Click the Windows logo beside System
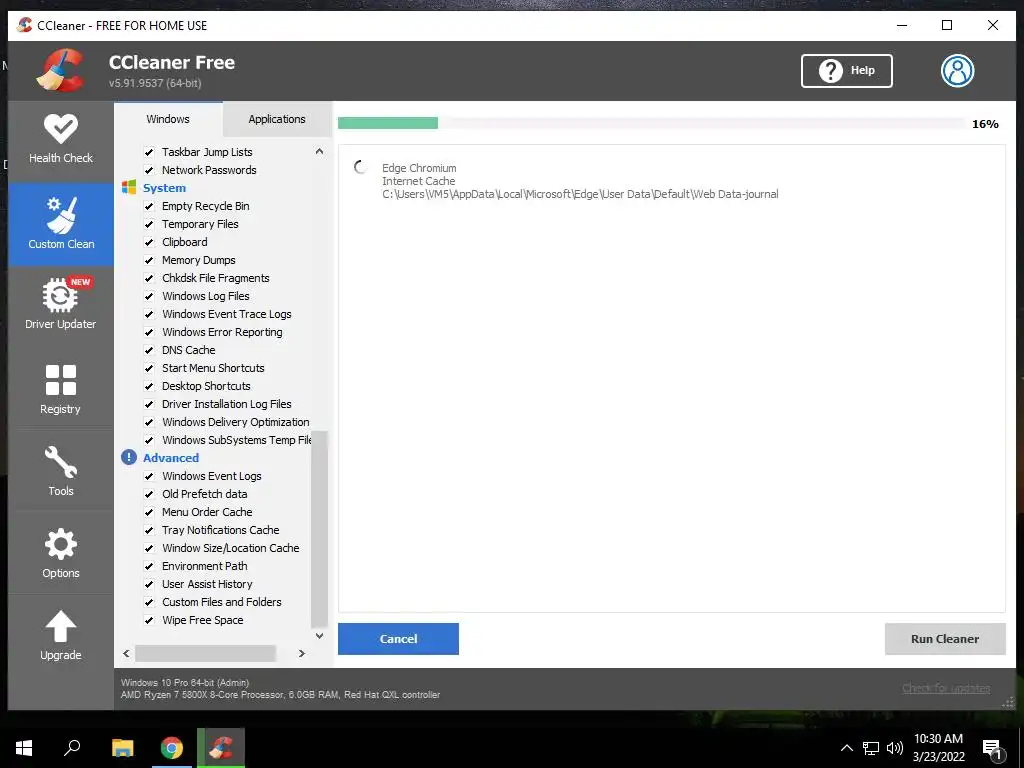 point(129,188)
